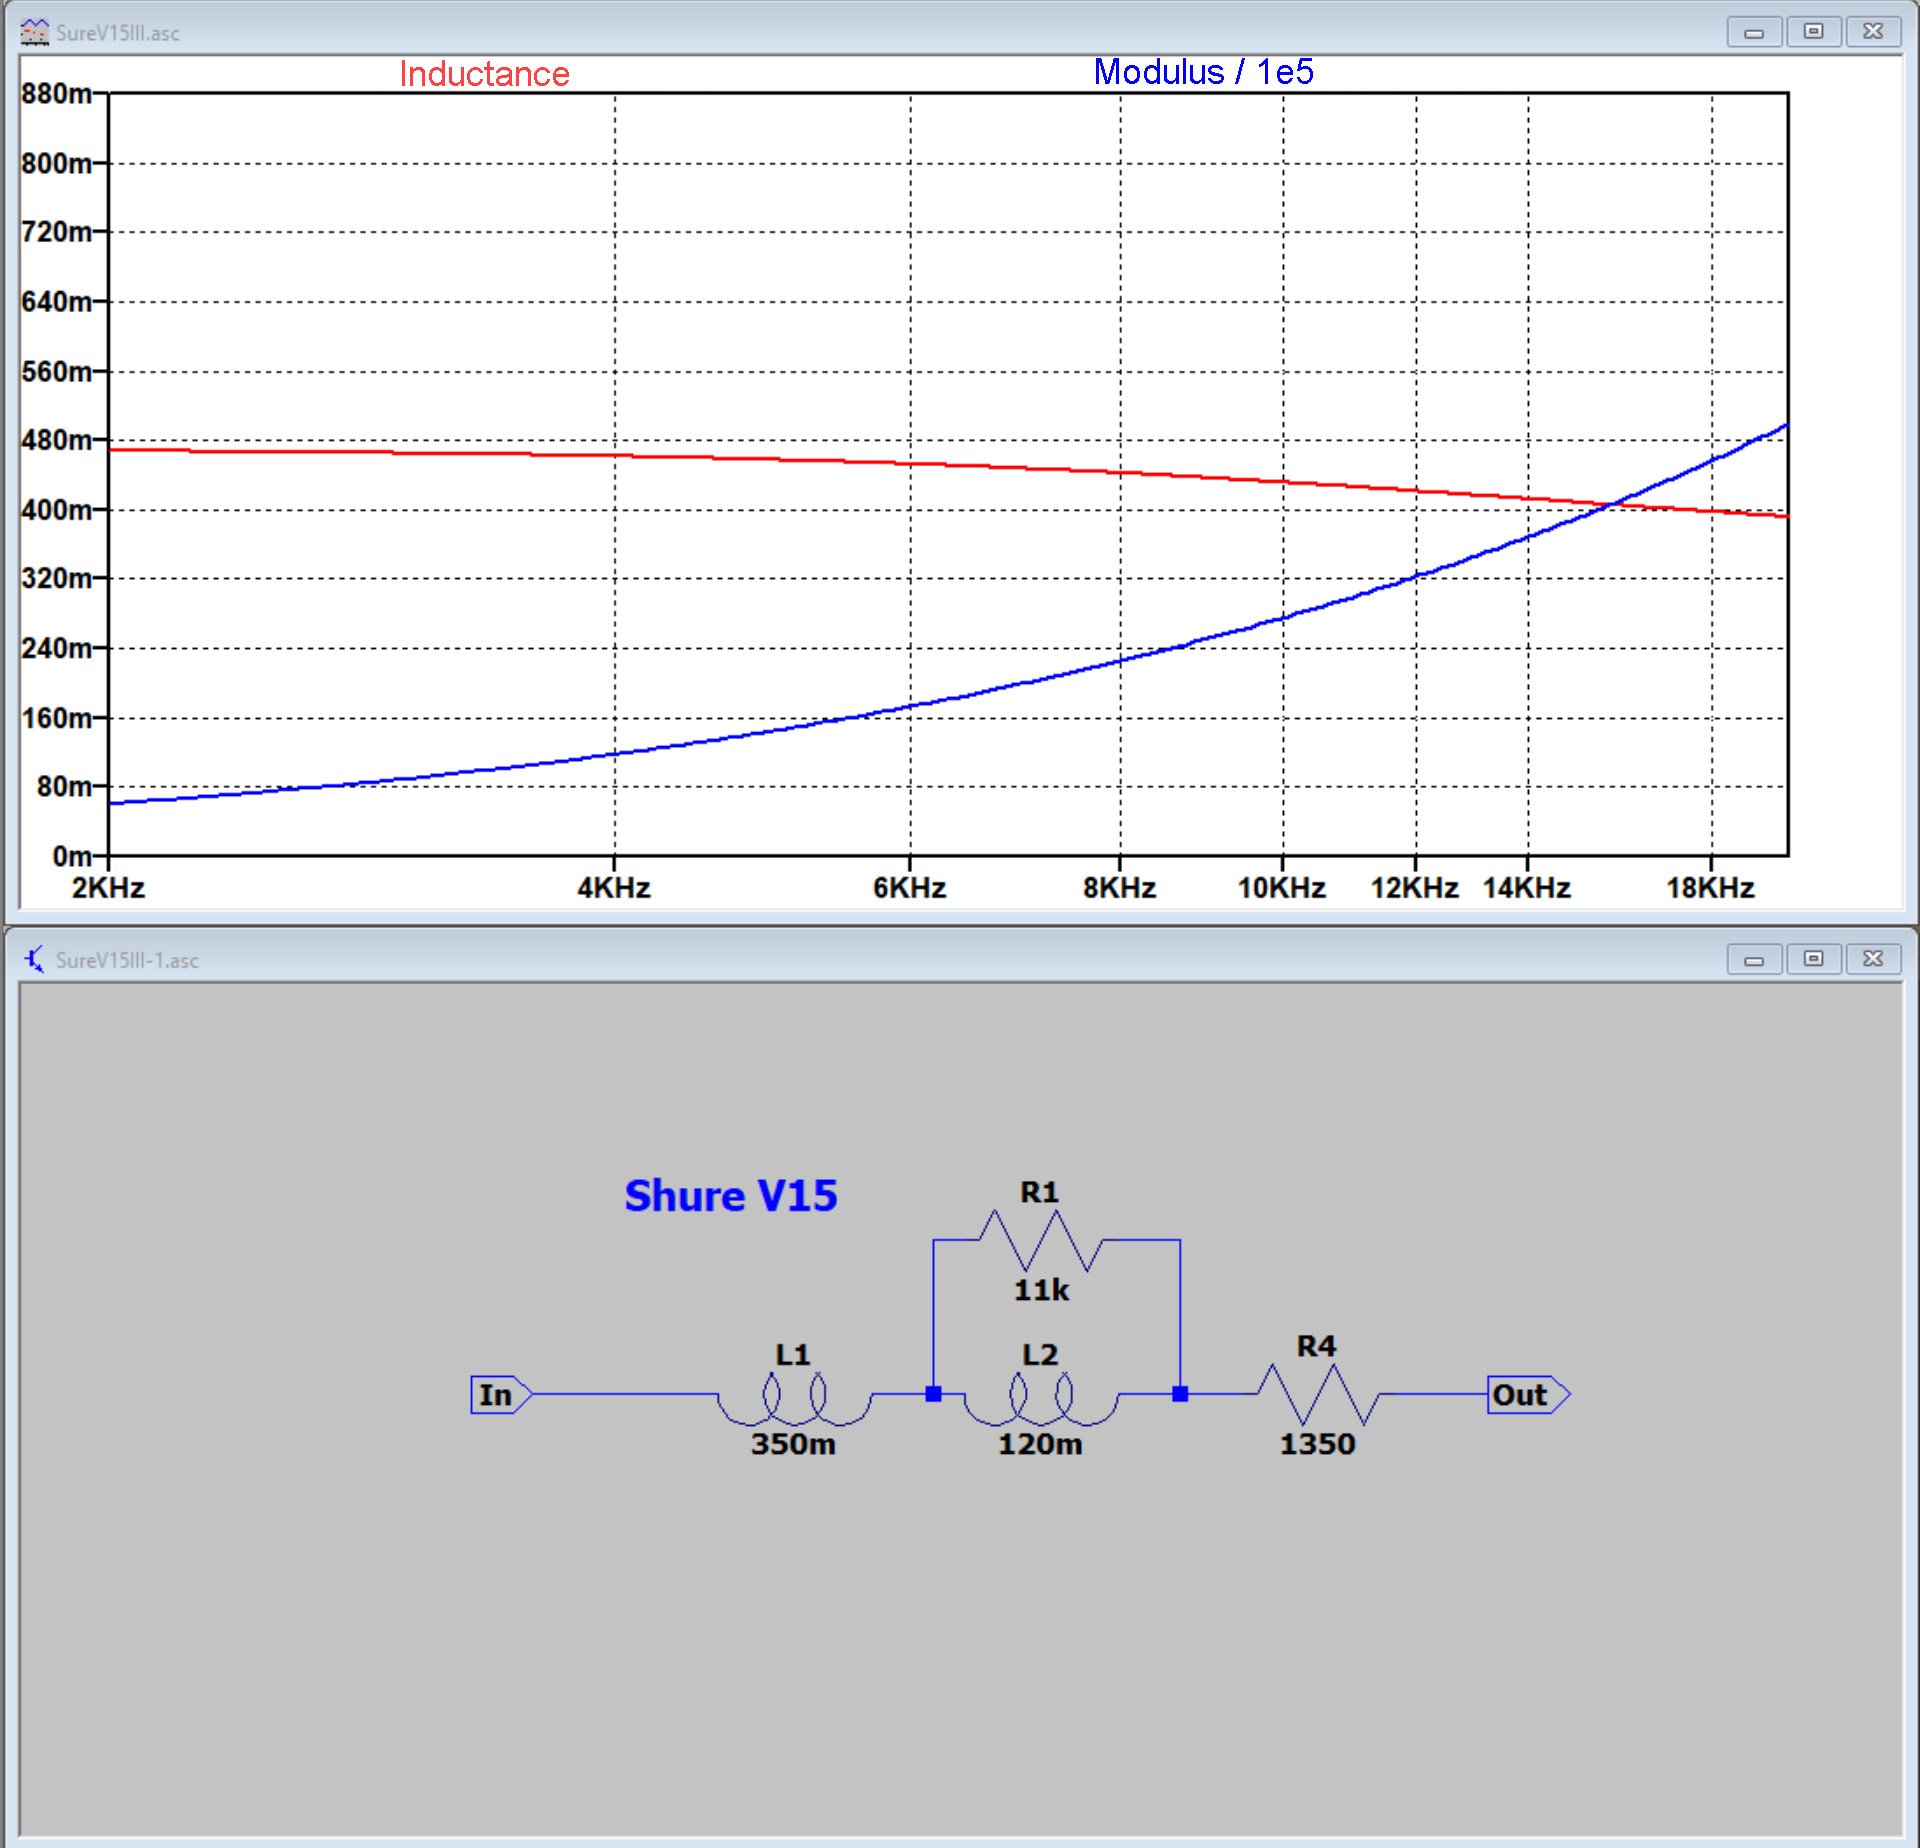Click the SureV15III-1.asc title bar text
Image resolution: width=1920 pixels, height=1848 pixels.
pos(127,961)
